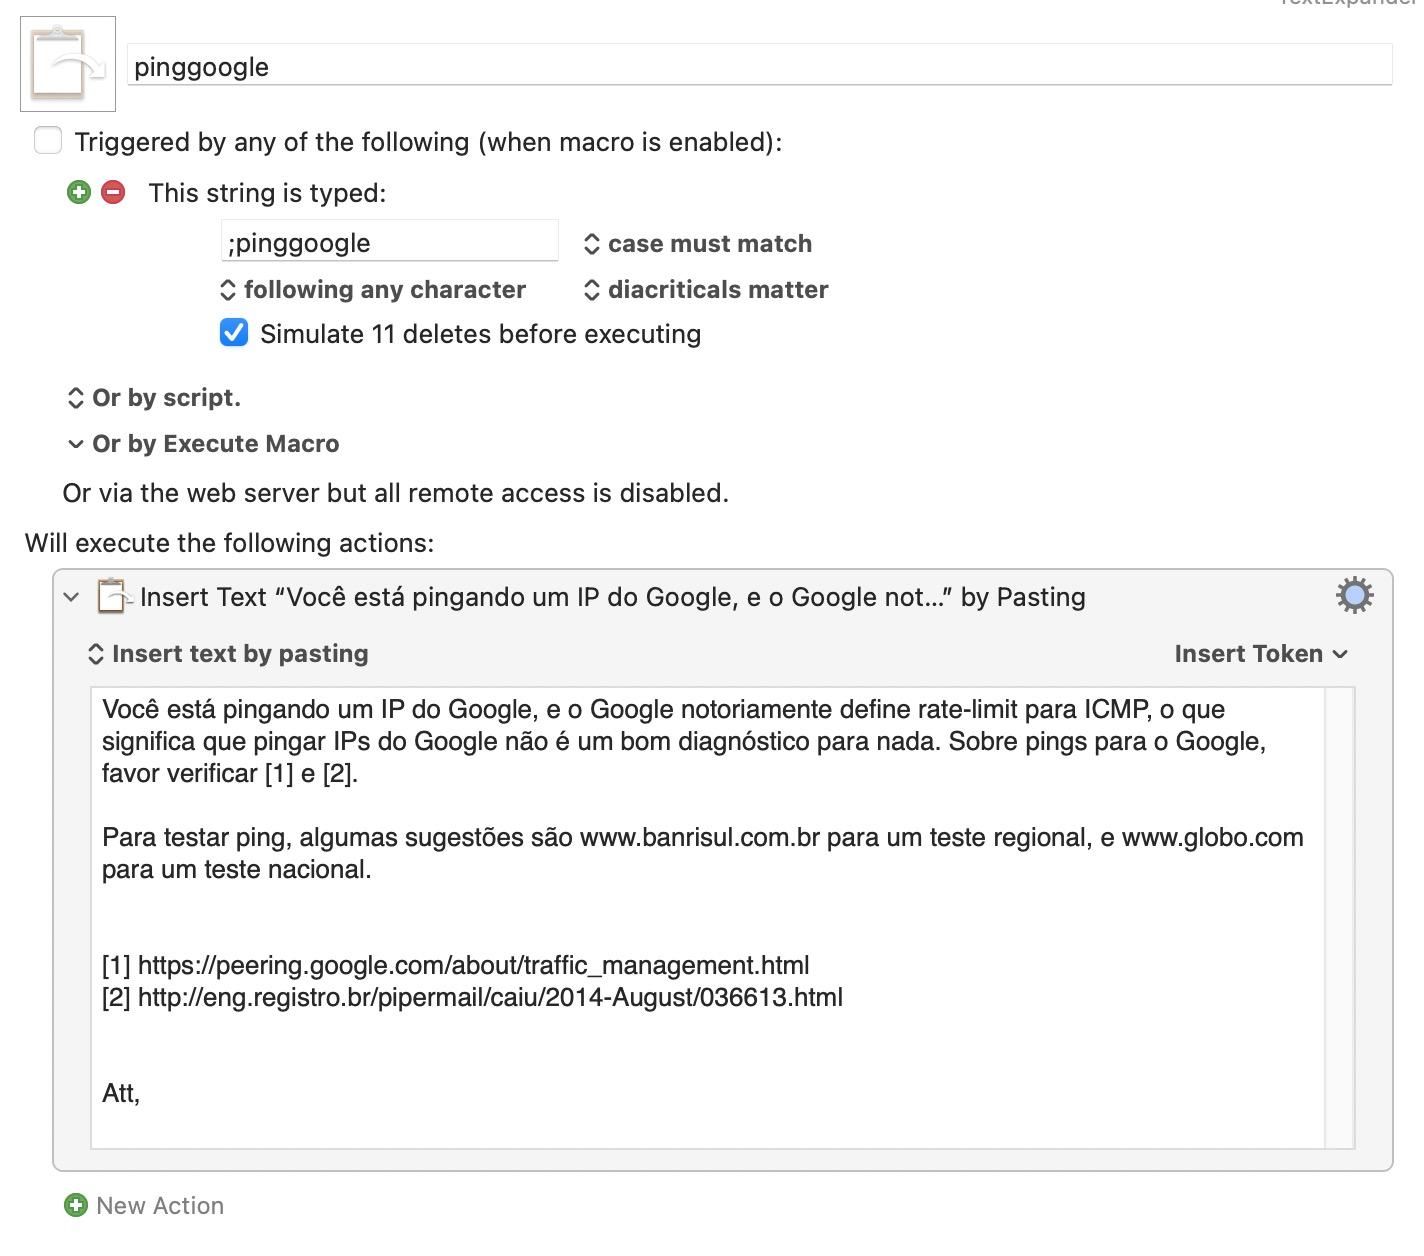1424x1256 pixels.
Task: Click the macro name field pinggoogle
Action: click(760, 66)
